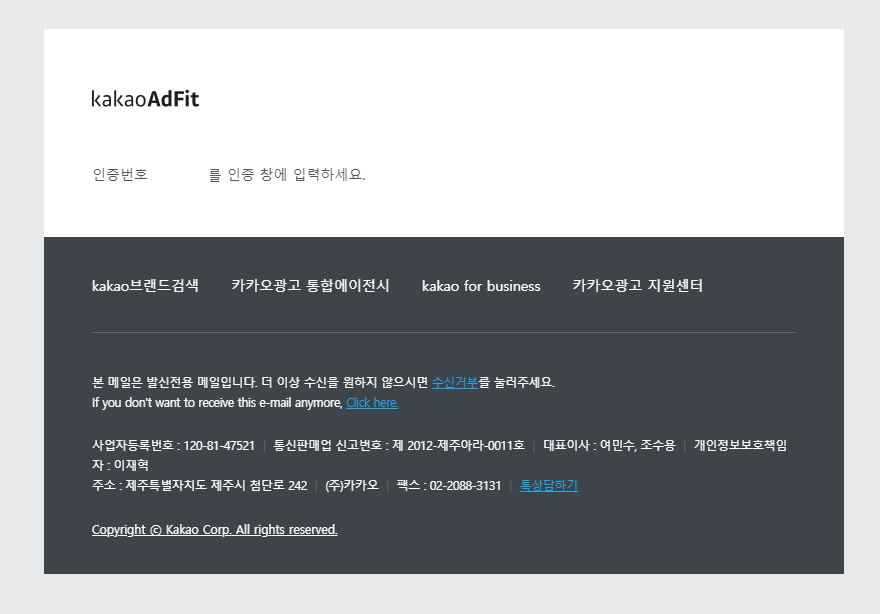Click the text '를 인증 창에 입력하세요.'
This screenshot has height=614, width=880.
(x=287, y=175)
